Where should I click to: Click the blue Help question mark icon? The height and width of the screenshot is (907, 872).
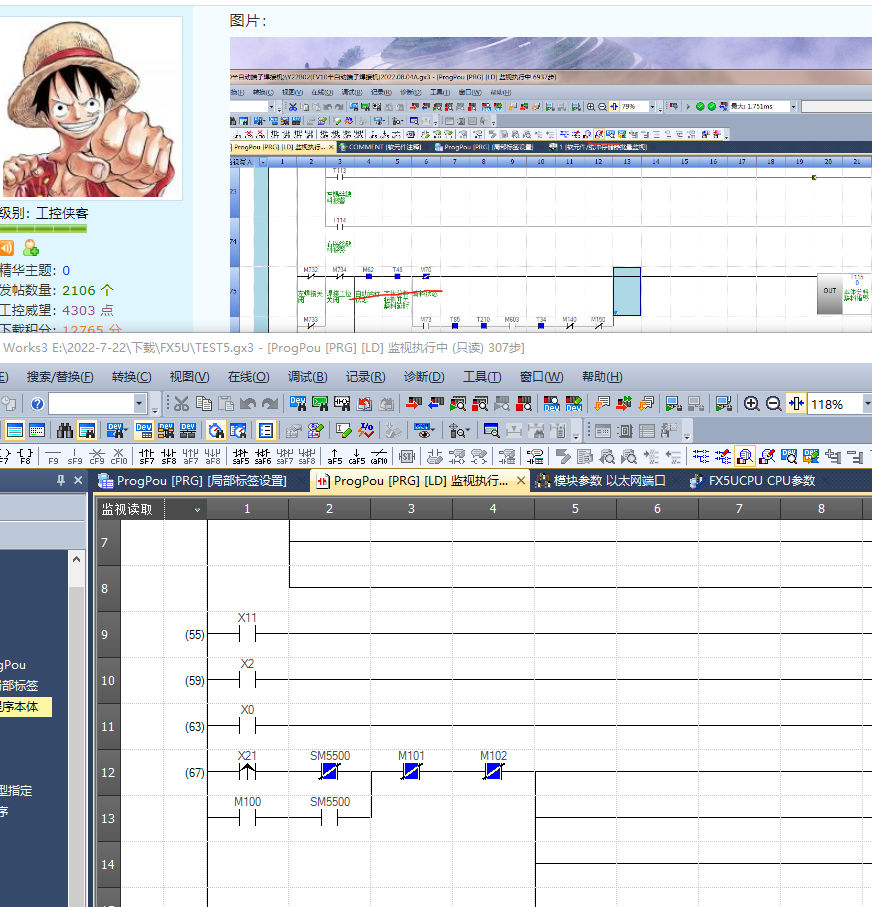[37, 404]
